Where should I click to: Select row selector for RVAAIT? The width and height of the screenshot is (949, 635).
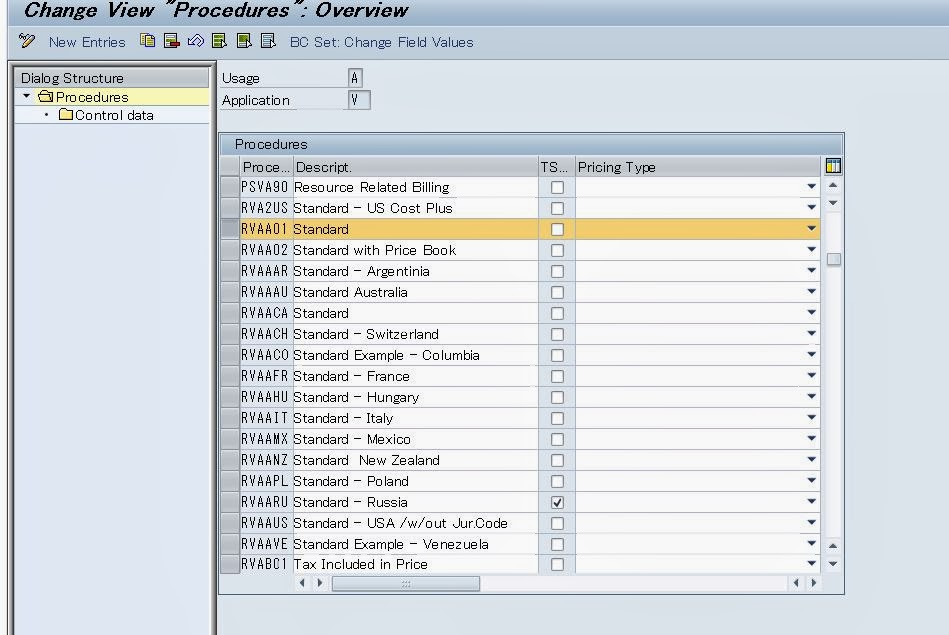[x=230, y=418]
